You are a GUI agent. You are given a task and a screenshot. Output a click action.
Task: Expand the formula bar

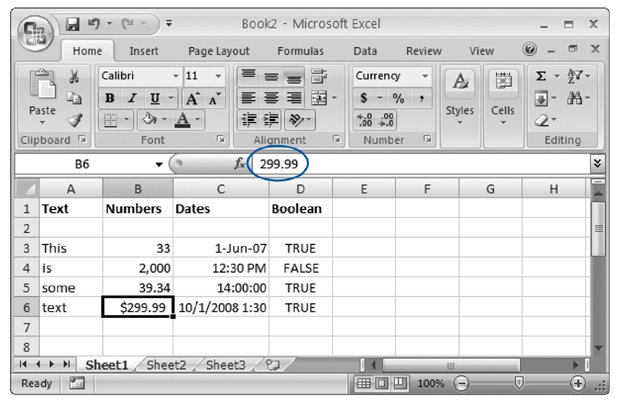597,163
